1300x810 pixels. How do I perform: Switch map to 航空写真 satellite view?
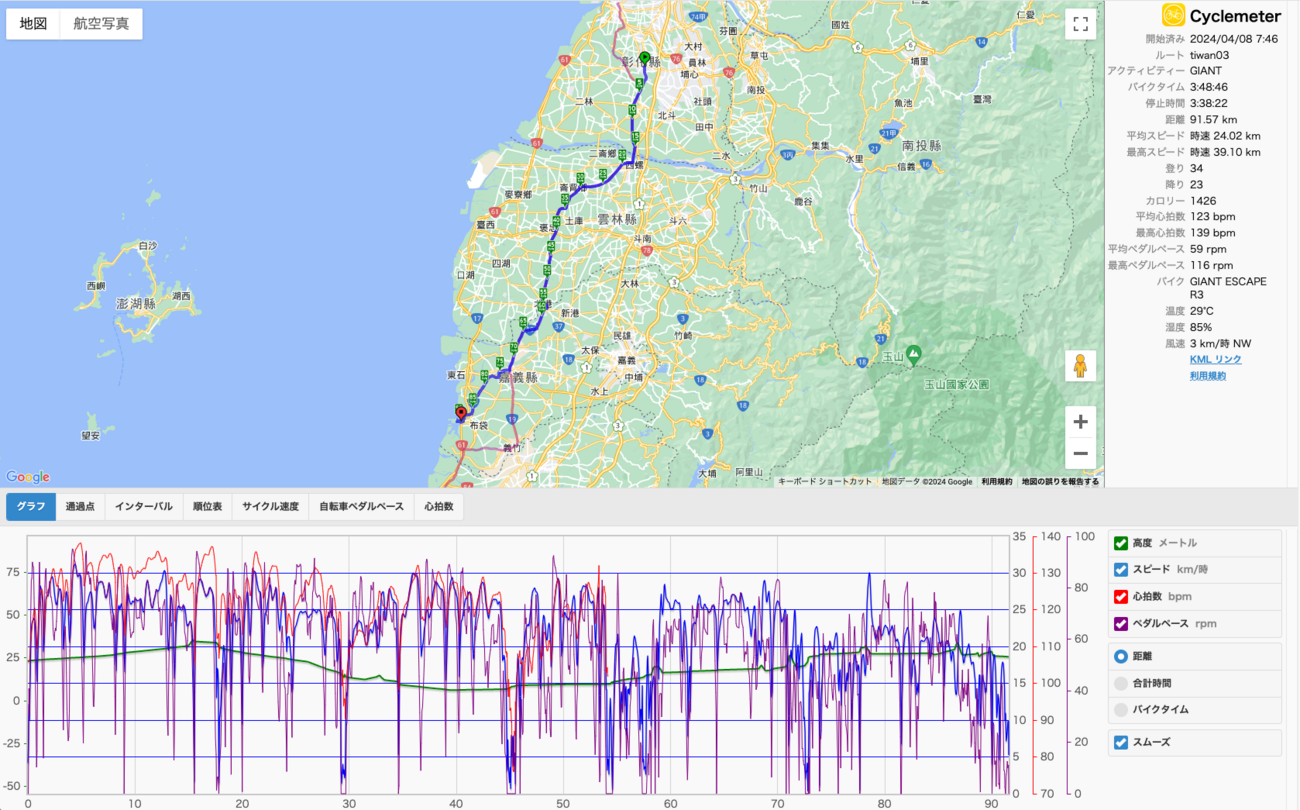pyautogui.click(x=102, y=24)
